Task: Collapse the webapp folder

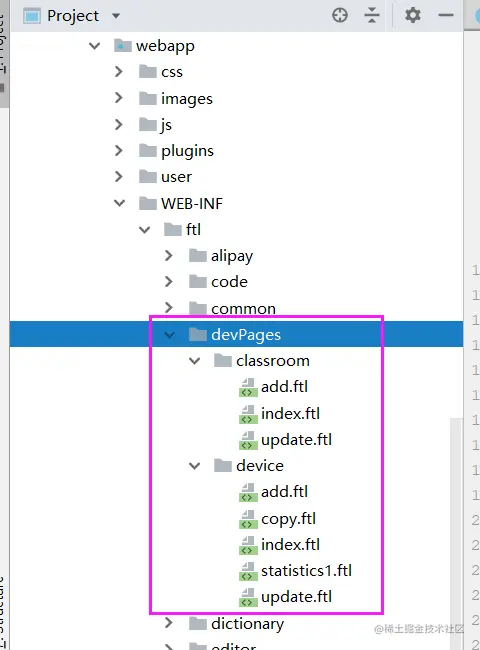Action: [x=95, y=46]
